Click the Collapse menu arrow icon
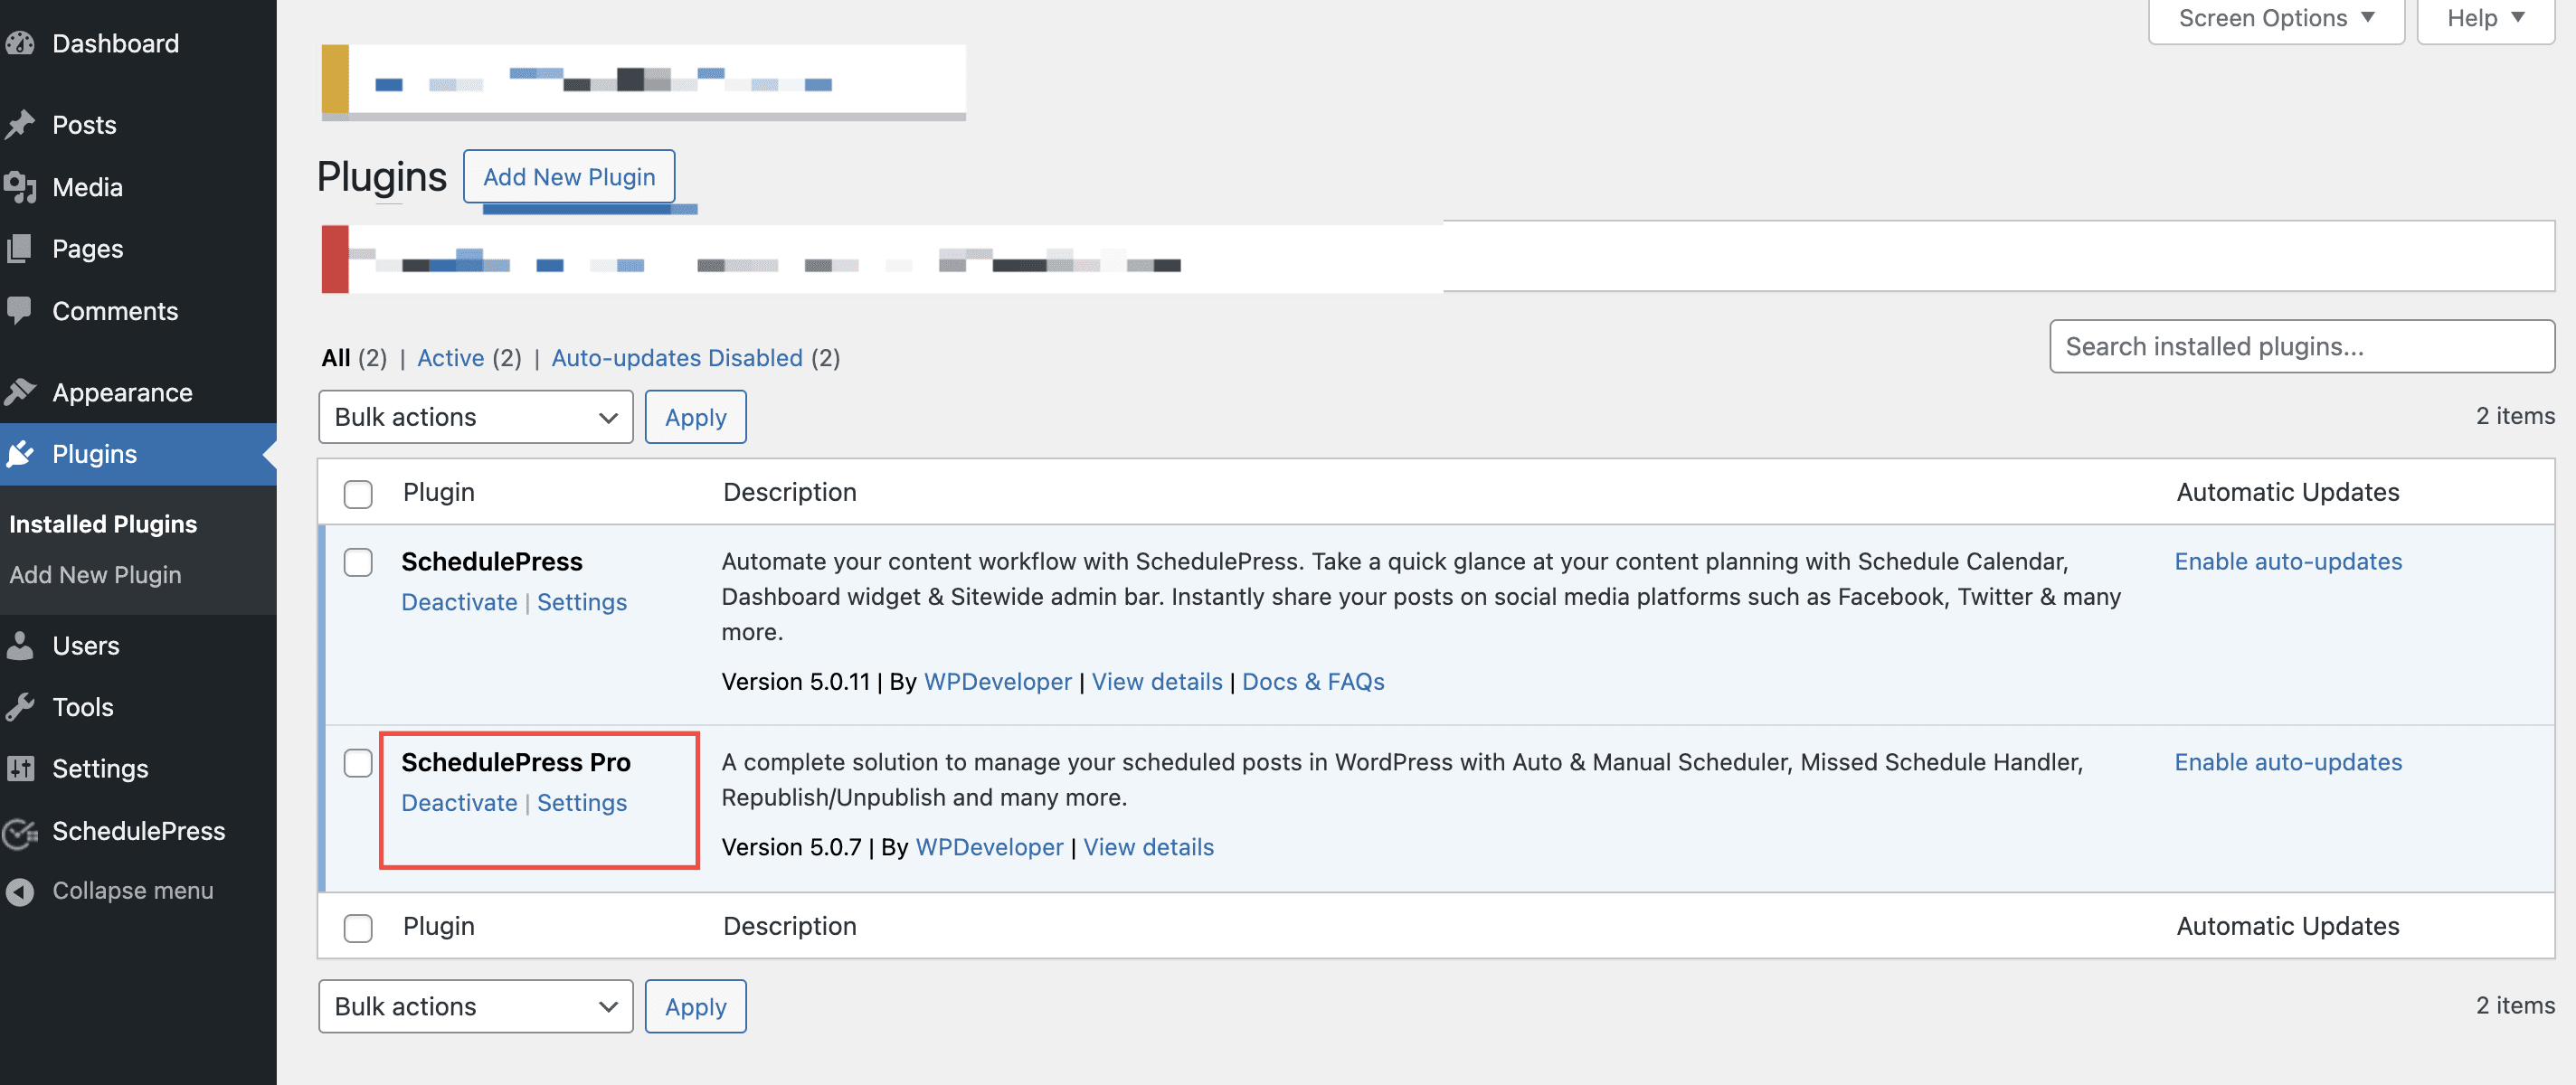This screenshot has height=1085, width=2576. click(x=20, y=891)
